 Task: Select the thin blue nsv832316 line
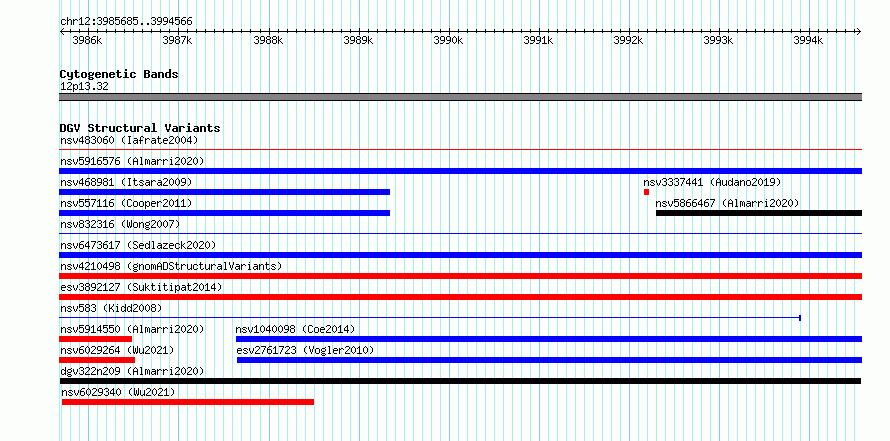[460, 233]
